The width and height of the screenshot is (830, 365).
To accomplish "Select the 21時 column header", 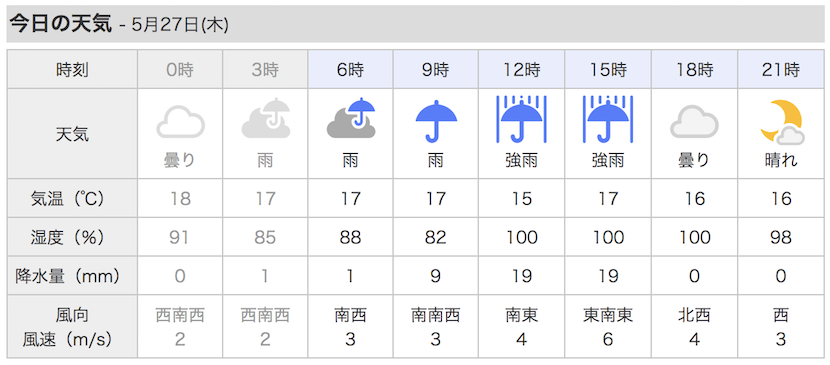I will 781,69.
